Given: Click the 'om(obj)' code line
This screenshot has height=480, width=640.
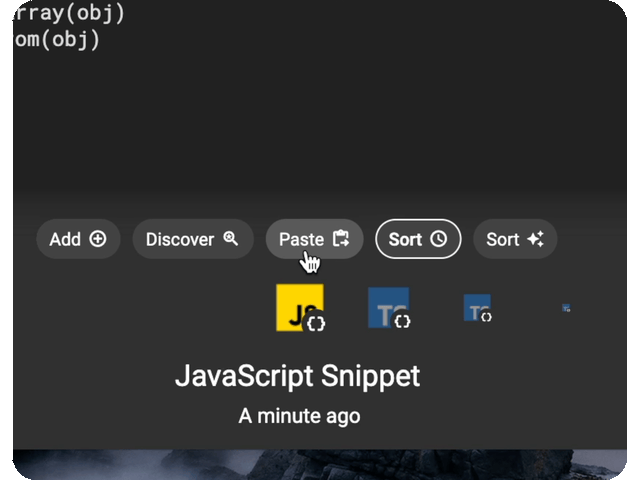Looking at the screenshot, I should 57,40.
